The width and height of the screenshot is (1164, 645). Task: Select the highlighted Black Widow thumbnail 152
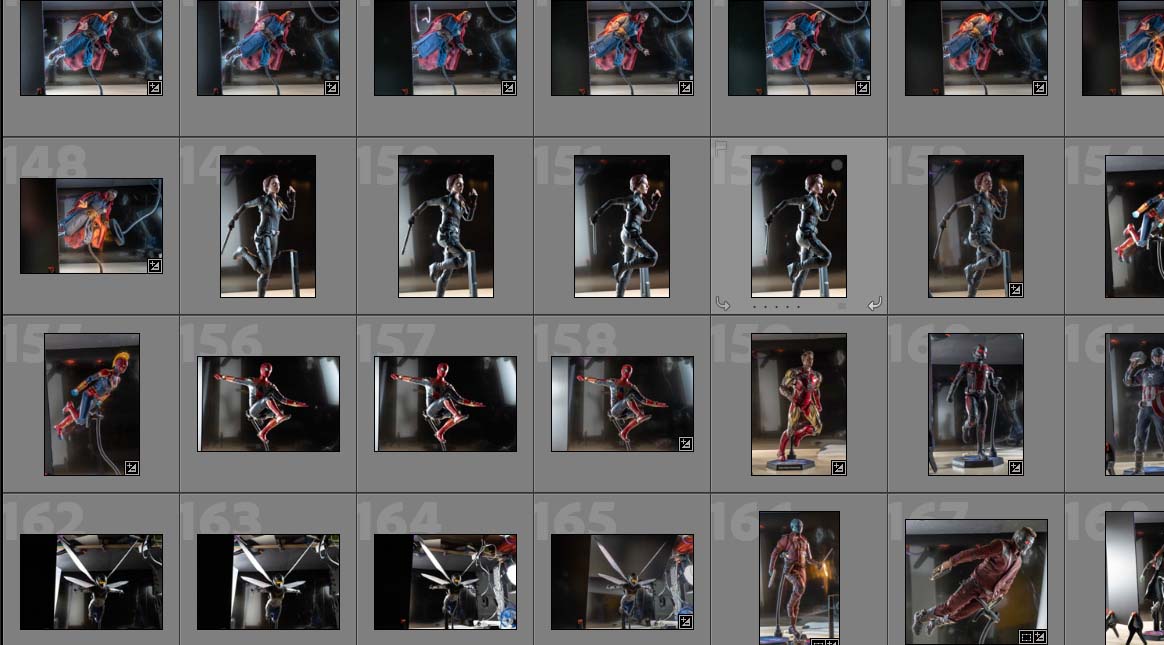[799, 226]
